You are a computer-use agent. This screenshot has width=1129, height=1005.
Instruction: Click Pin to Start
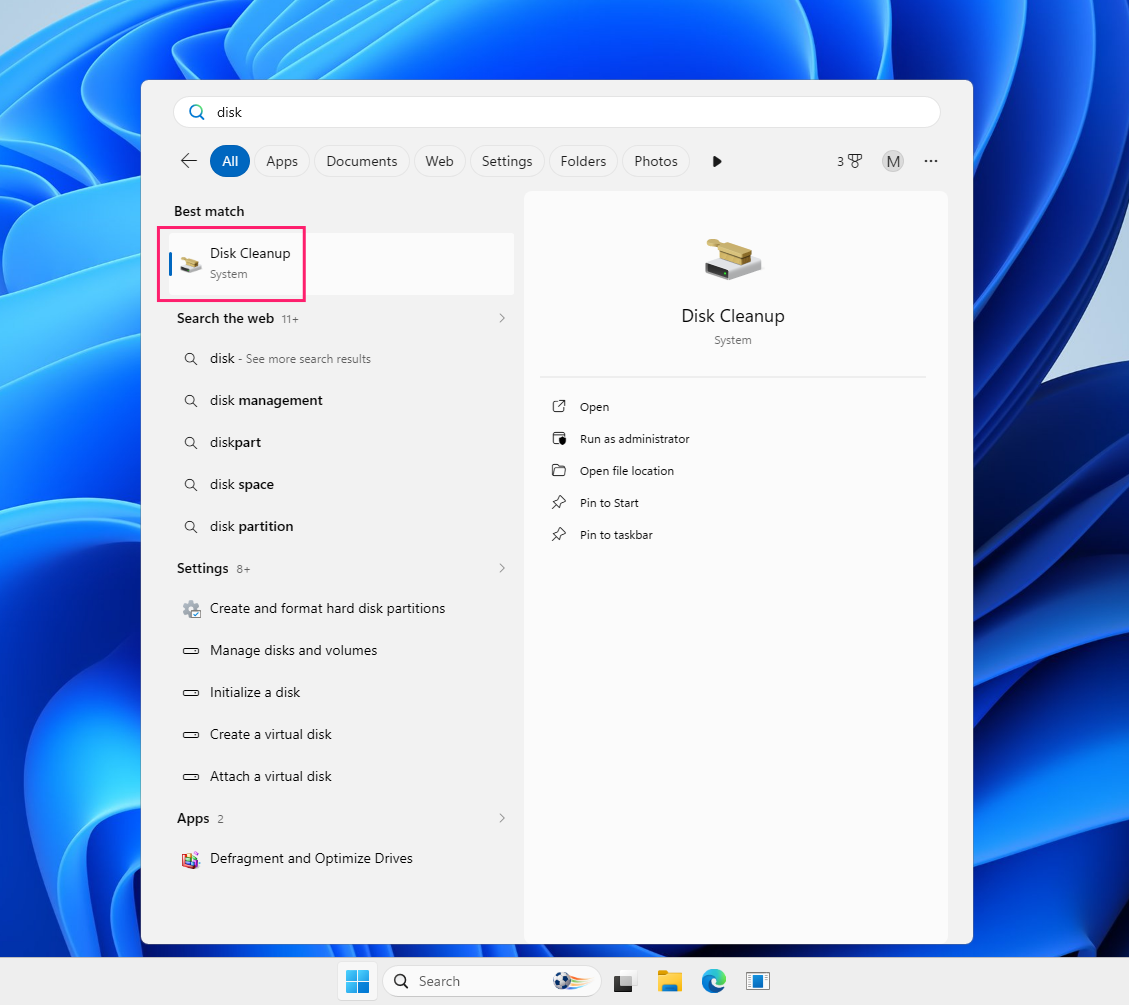[x=608, y=502]
